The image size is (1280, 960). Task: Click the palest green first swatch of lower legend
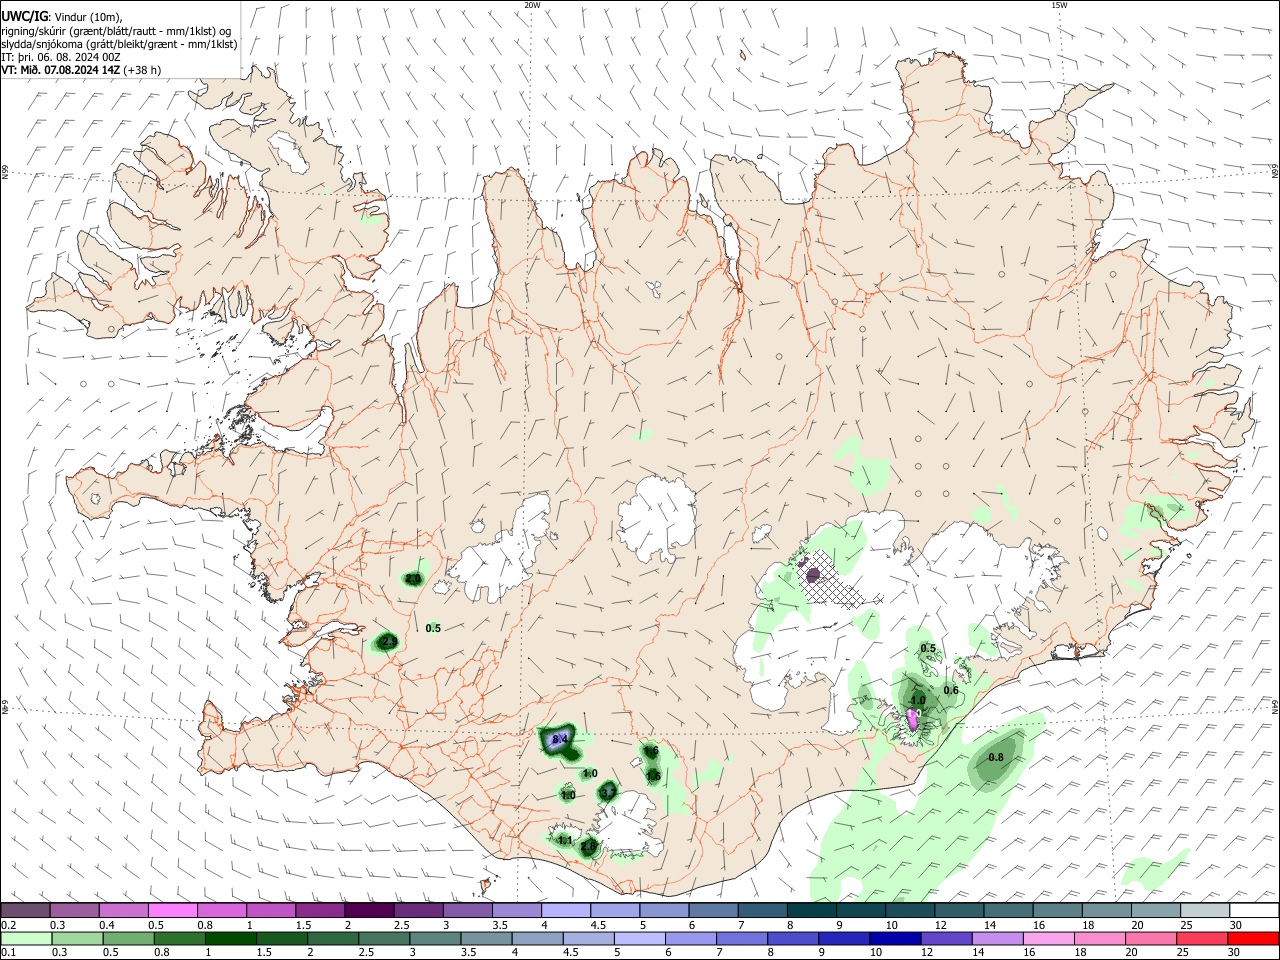pos(26,939)
